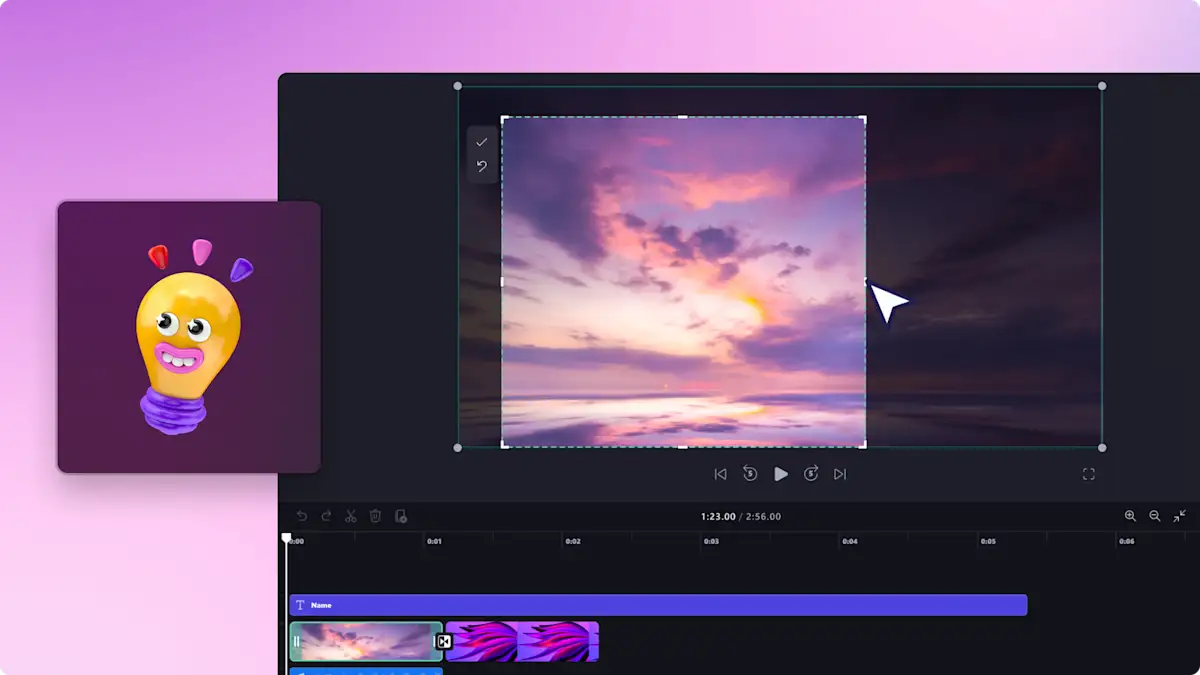This screenshot has height=675, width=1200.
Task: Skip to the start of the video
Action: coord(721,474)
